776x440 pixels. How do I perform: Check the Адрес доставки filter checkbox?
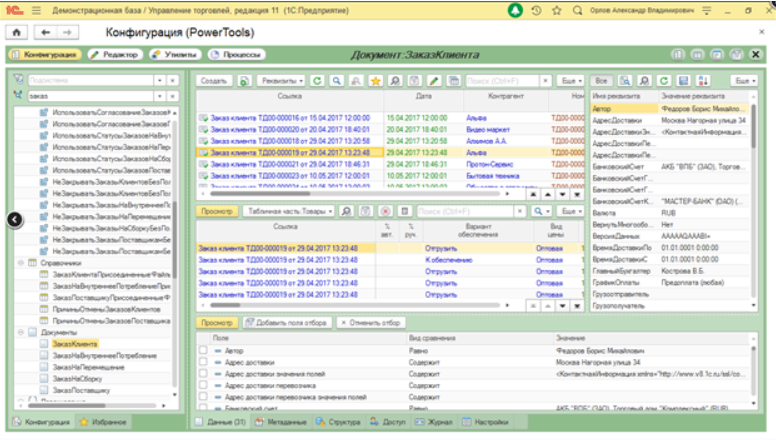point(203,362)
